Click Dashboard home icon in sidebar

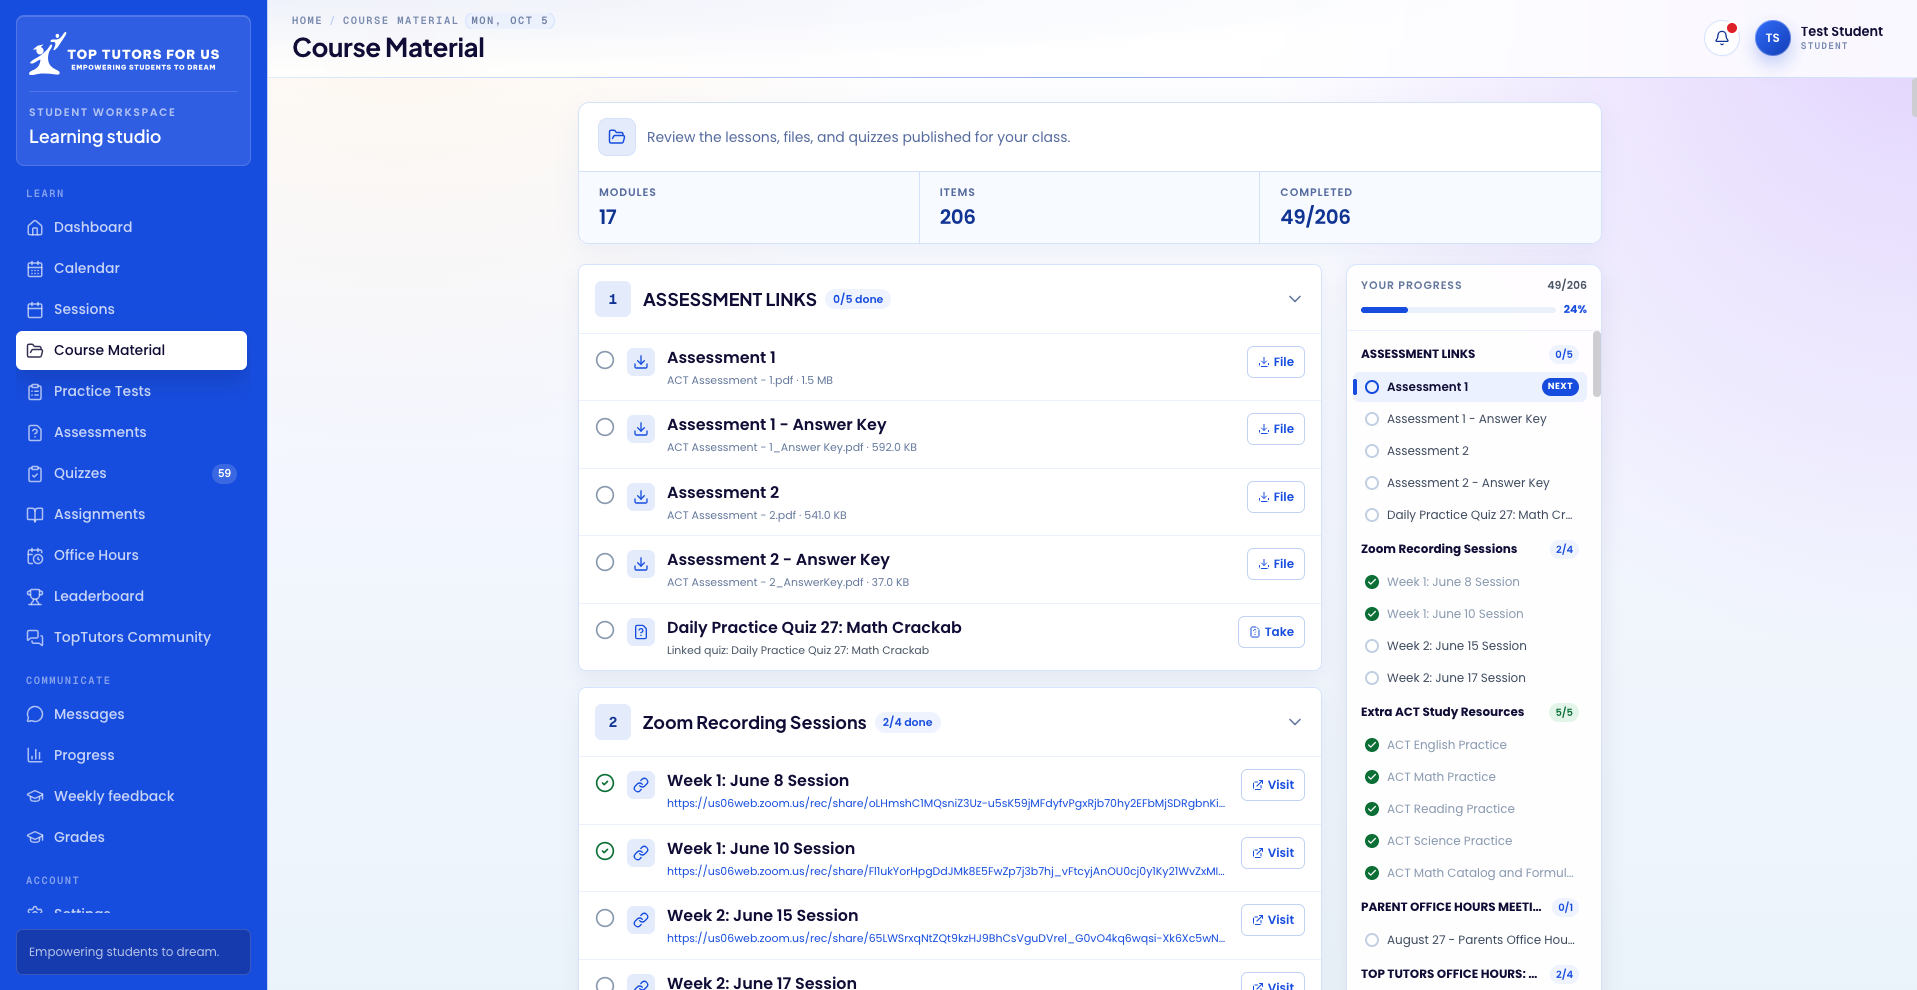pos(35,227)
